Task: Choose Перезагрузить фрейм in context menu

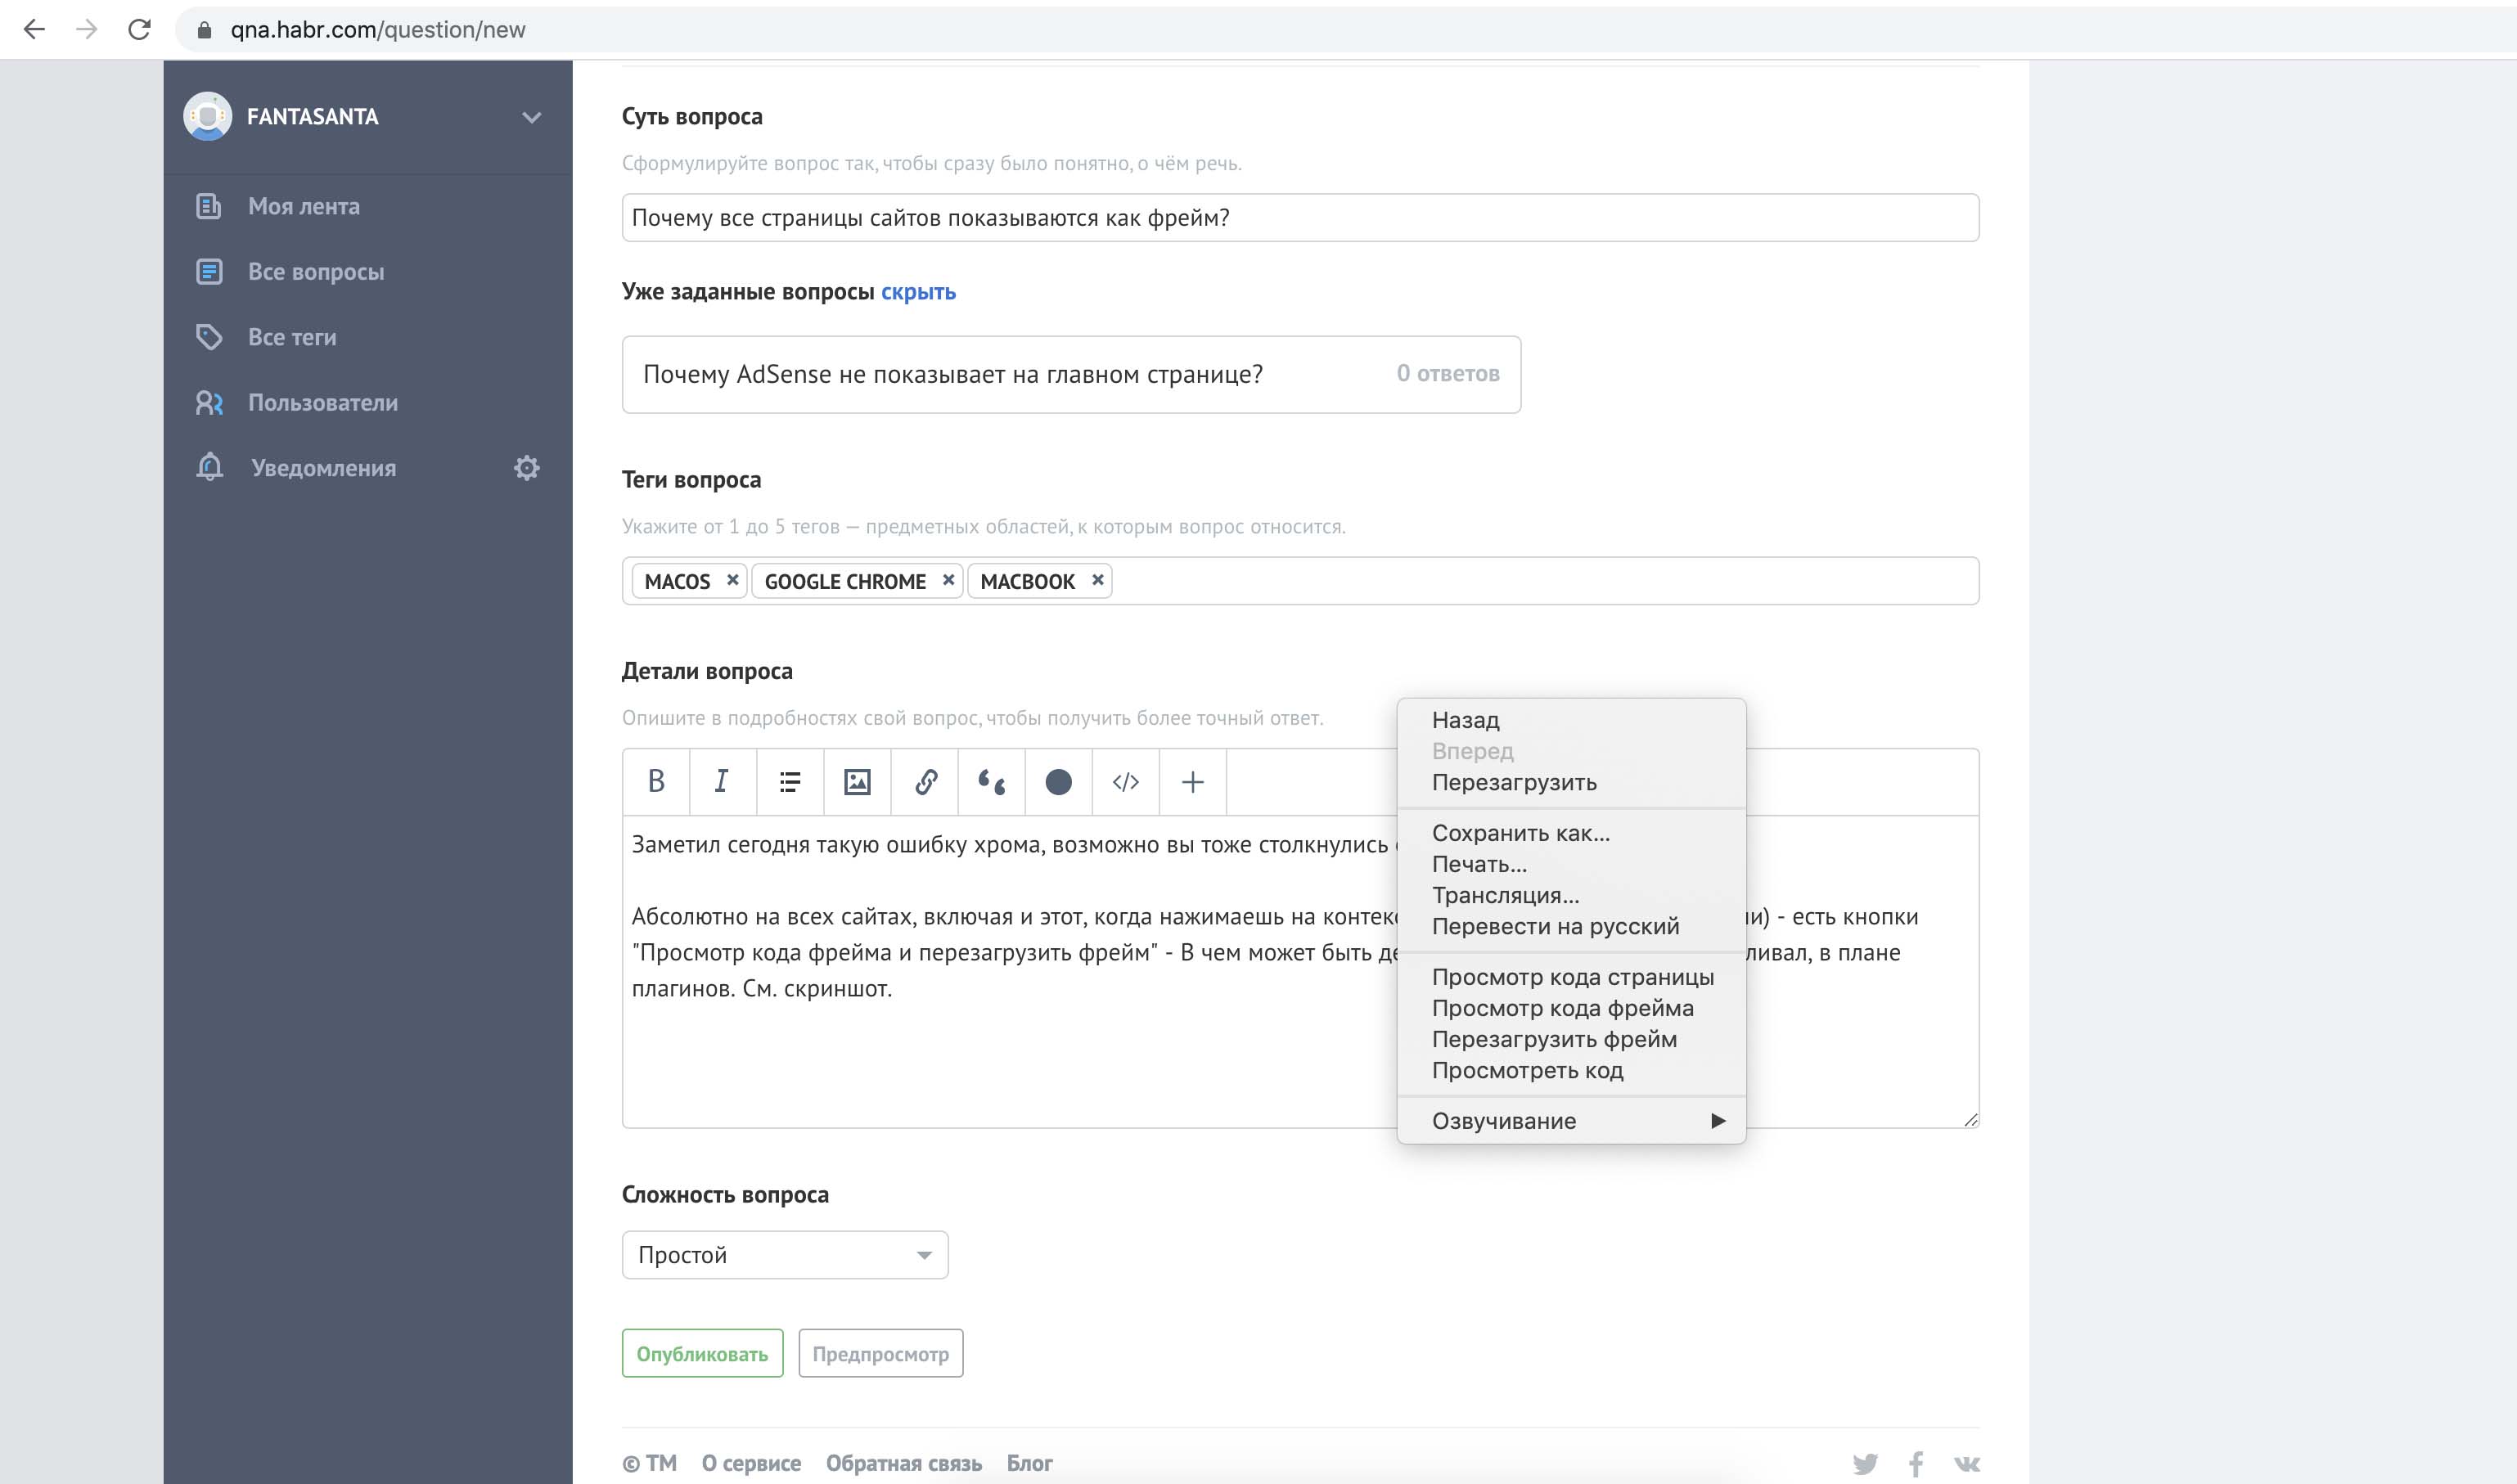Action: point(1571,1039)
